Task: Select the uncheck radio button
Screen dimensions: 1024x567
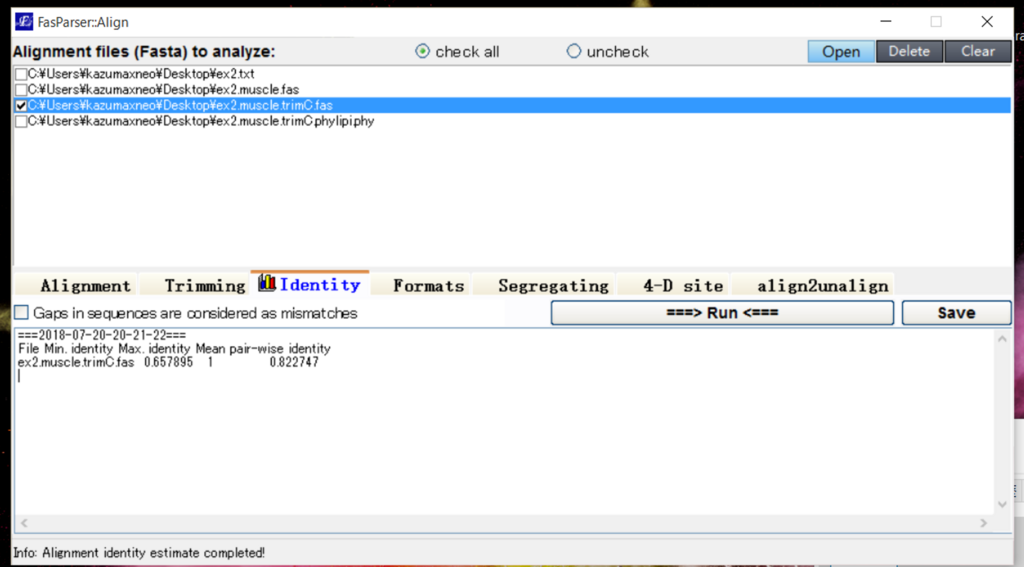Action: tap(573, 51)
